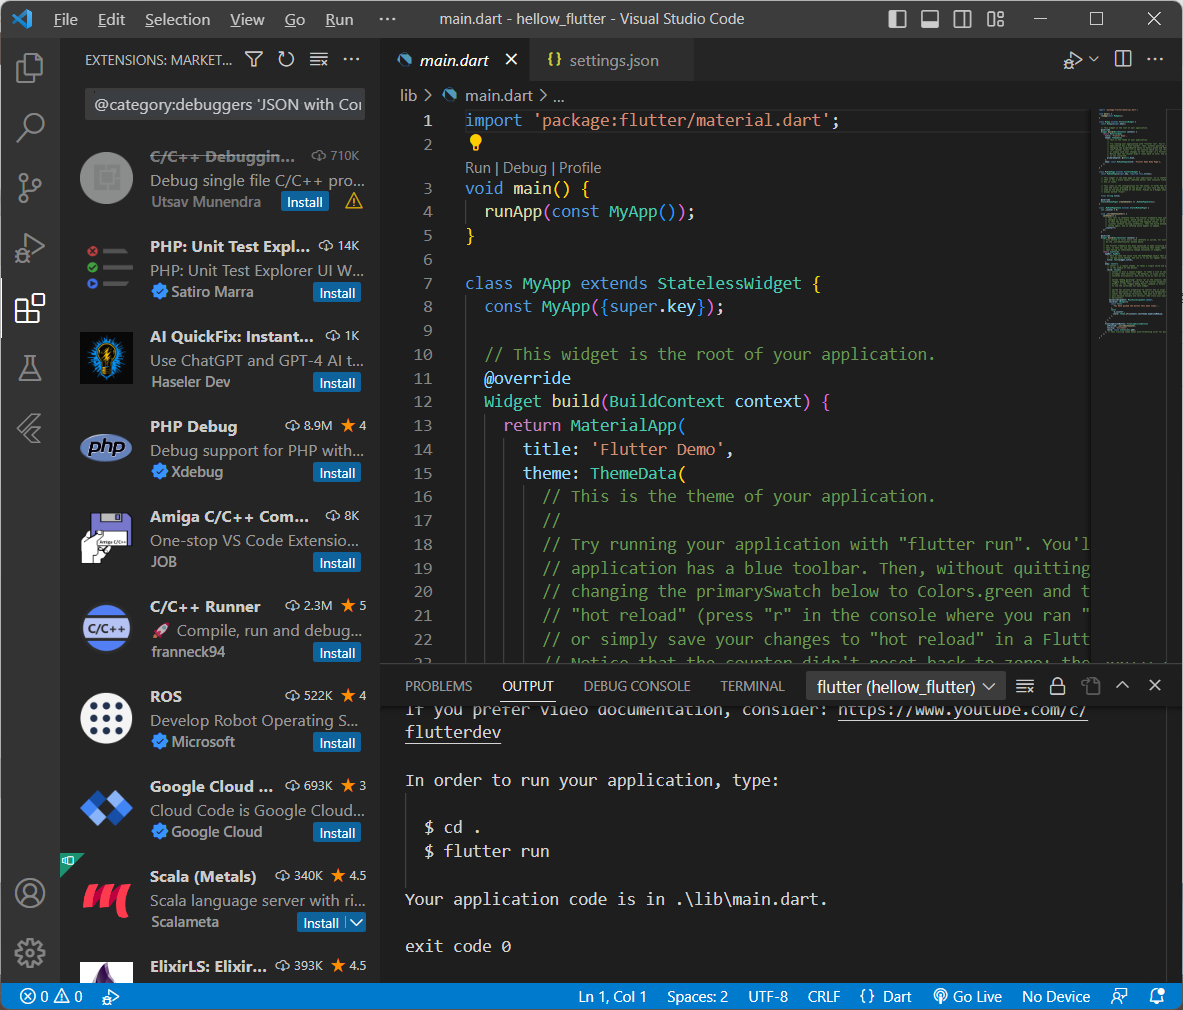The image size is (1183, 1010).
Task: Install the AI QuickFix extension
Action: point(336,383)
